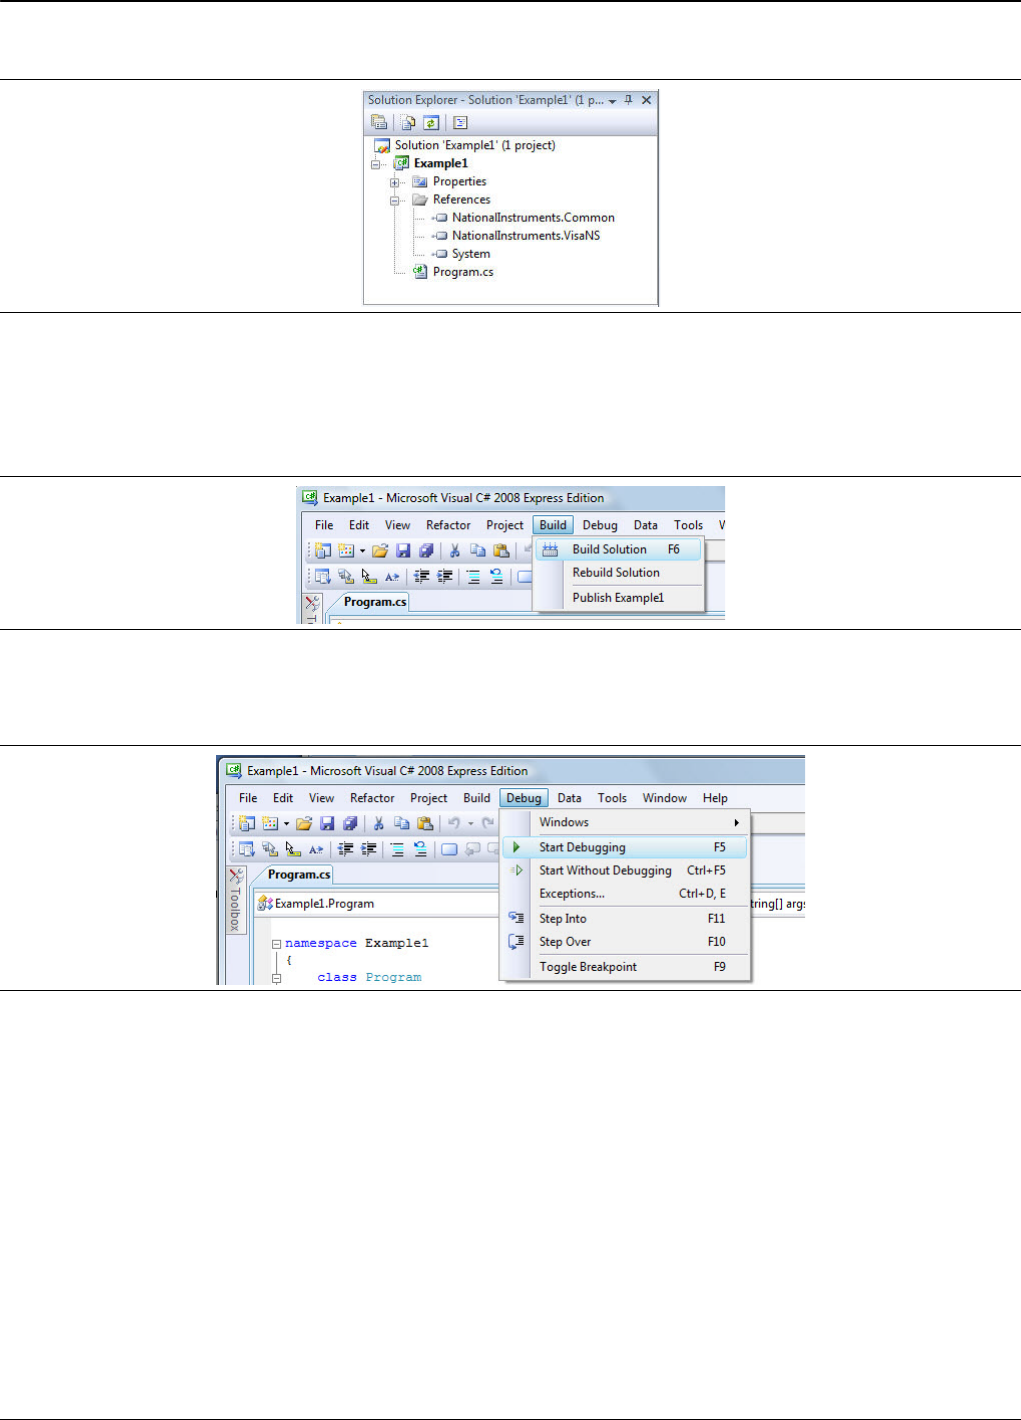
Task: Click Paste icon in Build-menu window
Action: click(501, 550)
